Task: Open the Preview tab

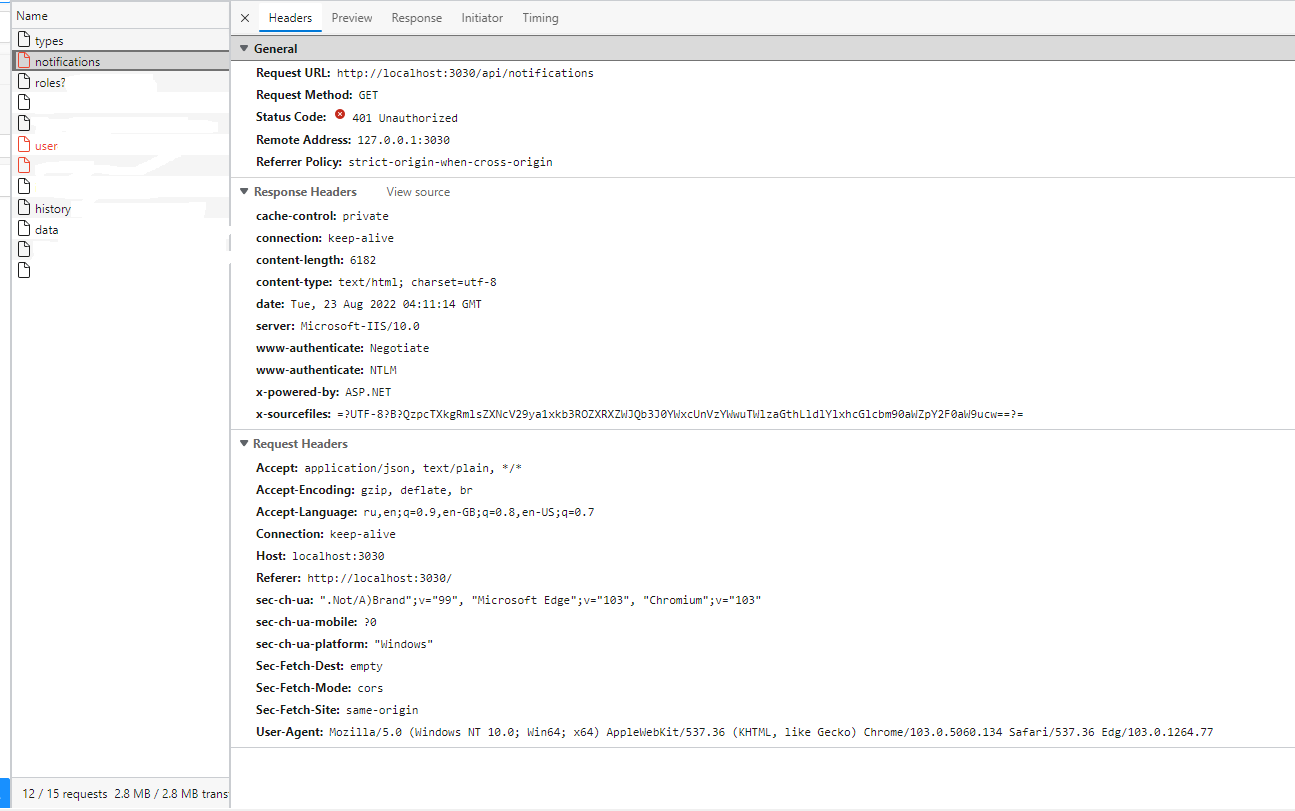Action: 352,18
